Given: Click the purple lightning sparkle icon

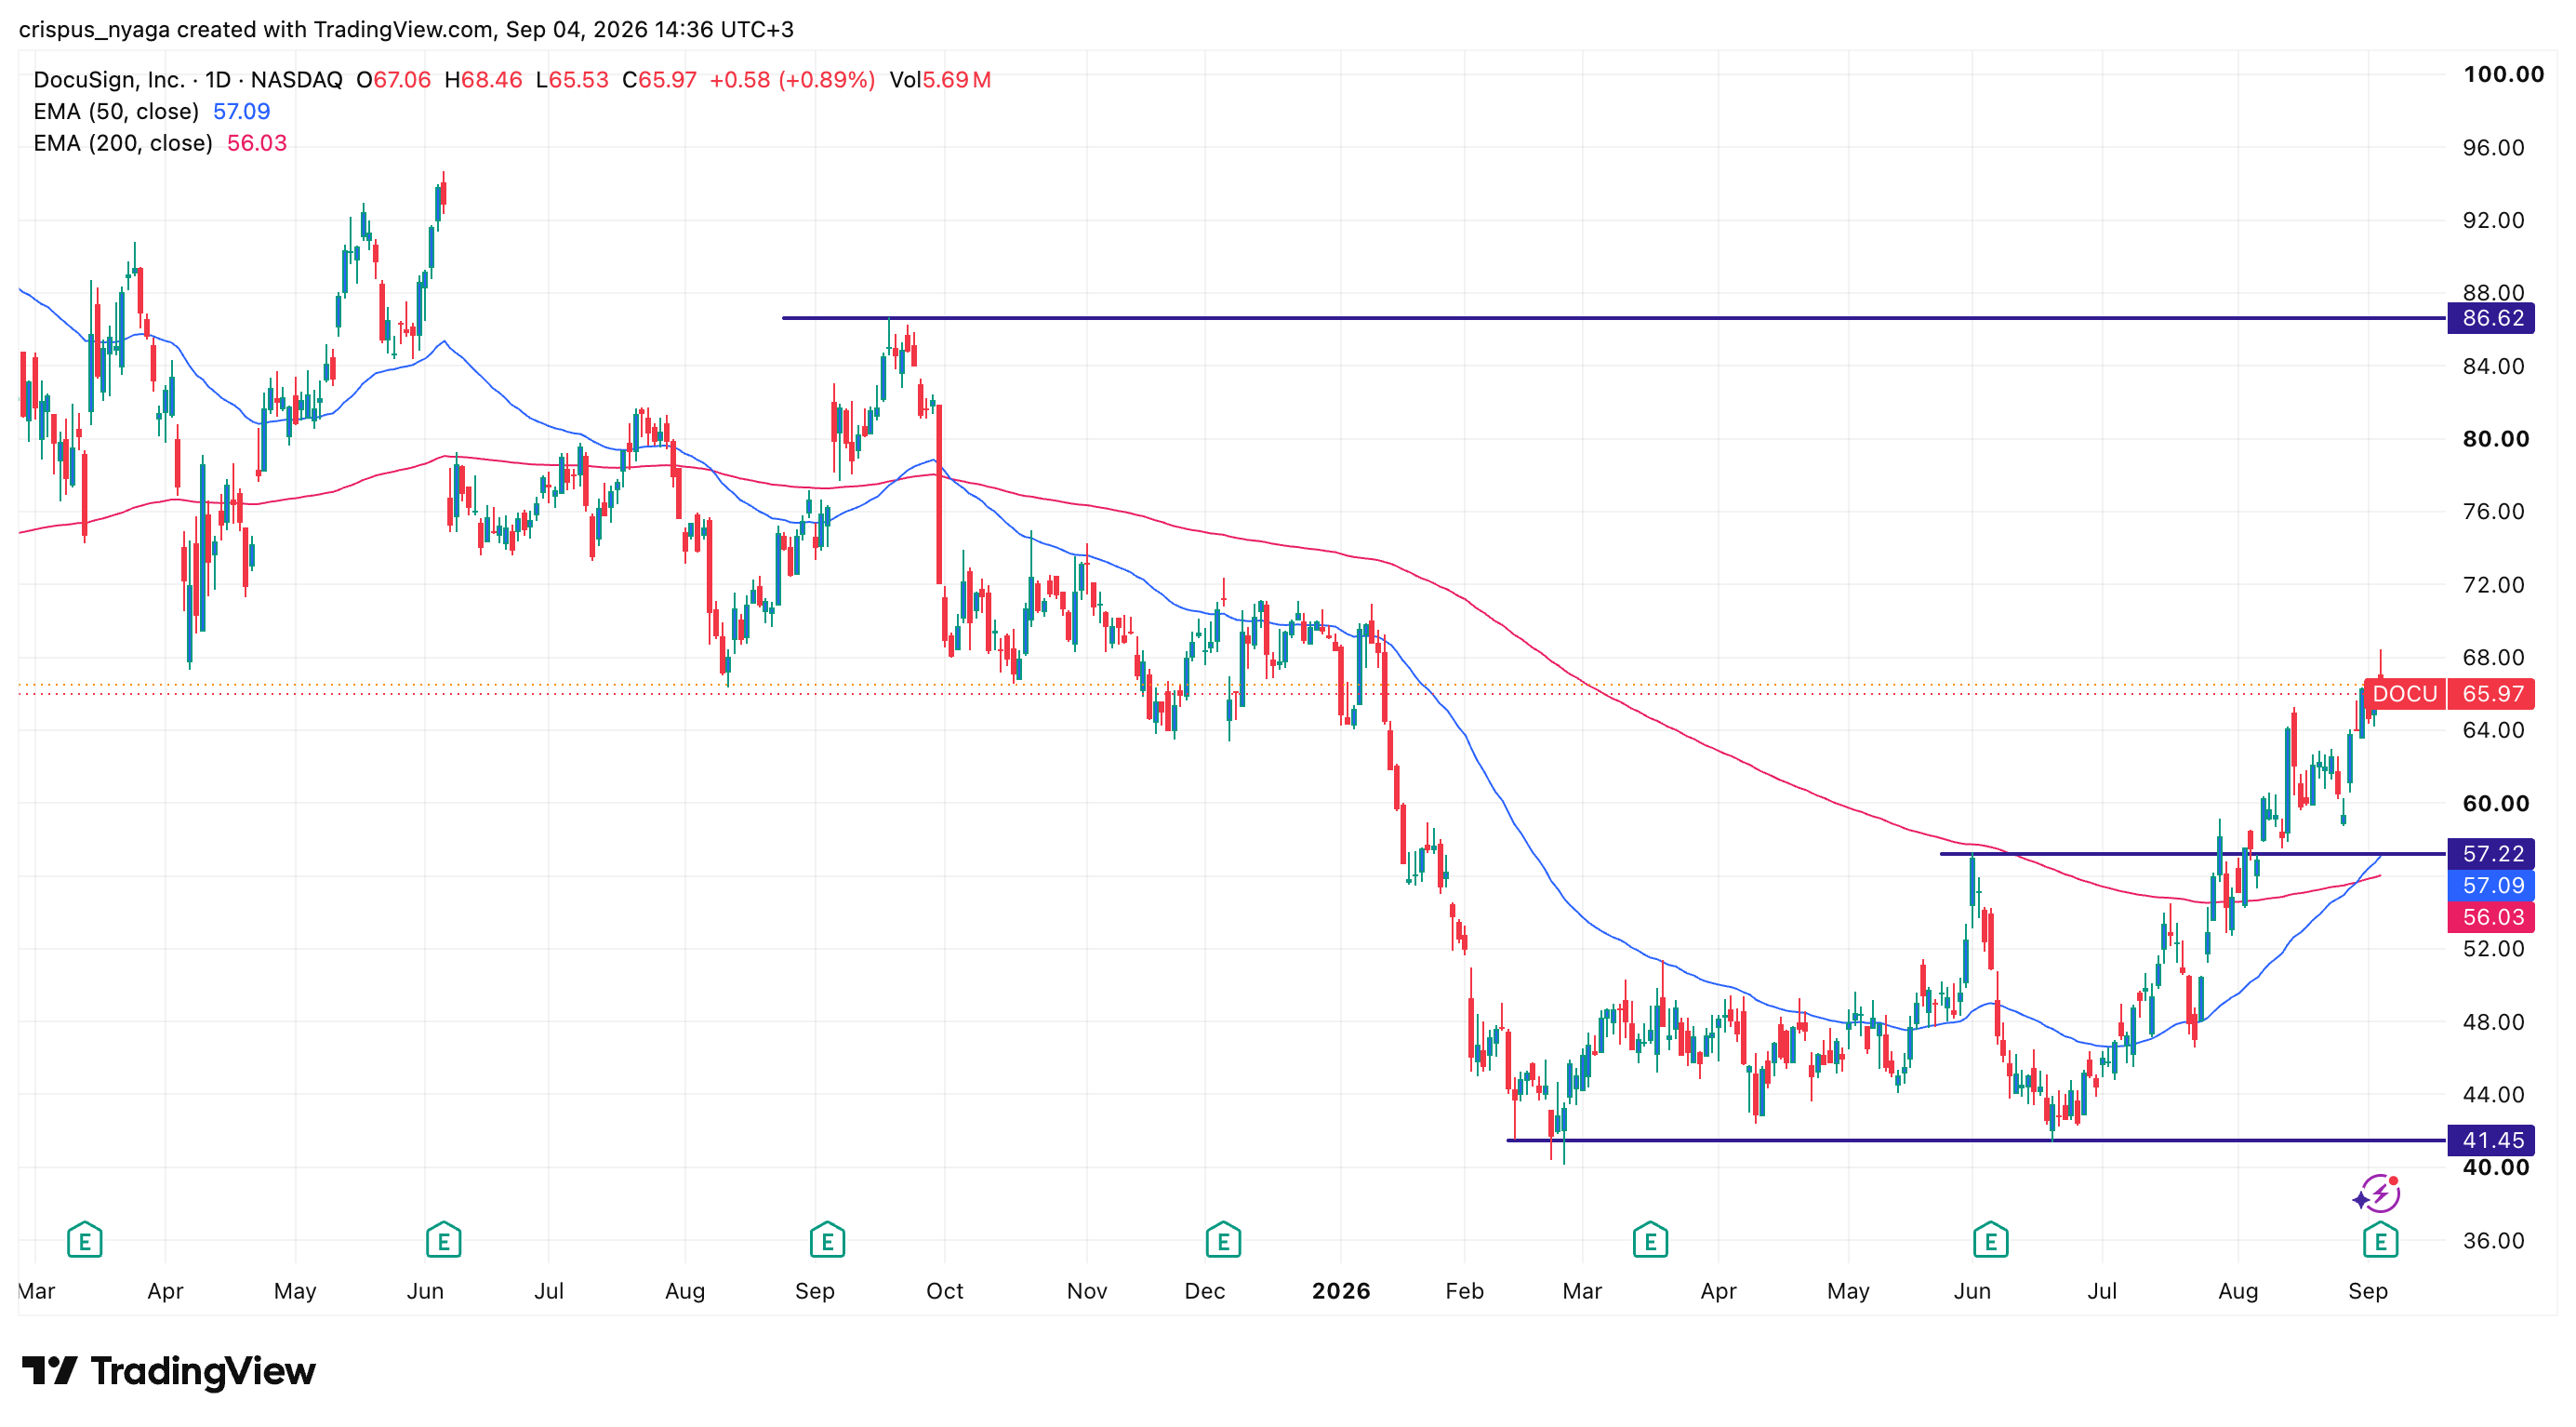Looking at the screenshot, I should click(2377, 1194).
